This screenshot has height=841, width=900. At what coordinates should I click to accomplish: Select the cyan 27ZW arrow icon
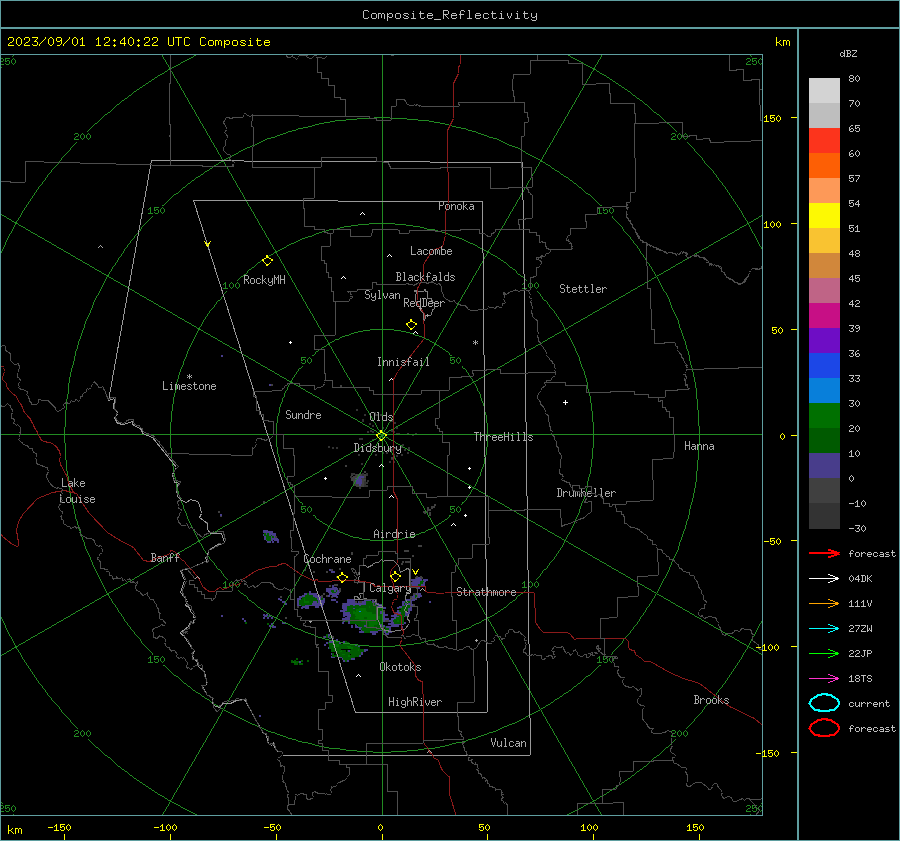pyautogui.click(x=824, y=628)
